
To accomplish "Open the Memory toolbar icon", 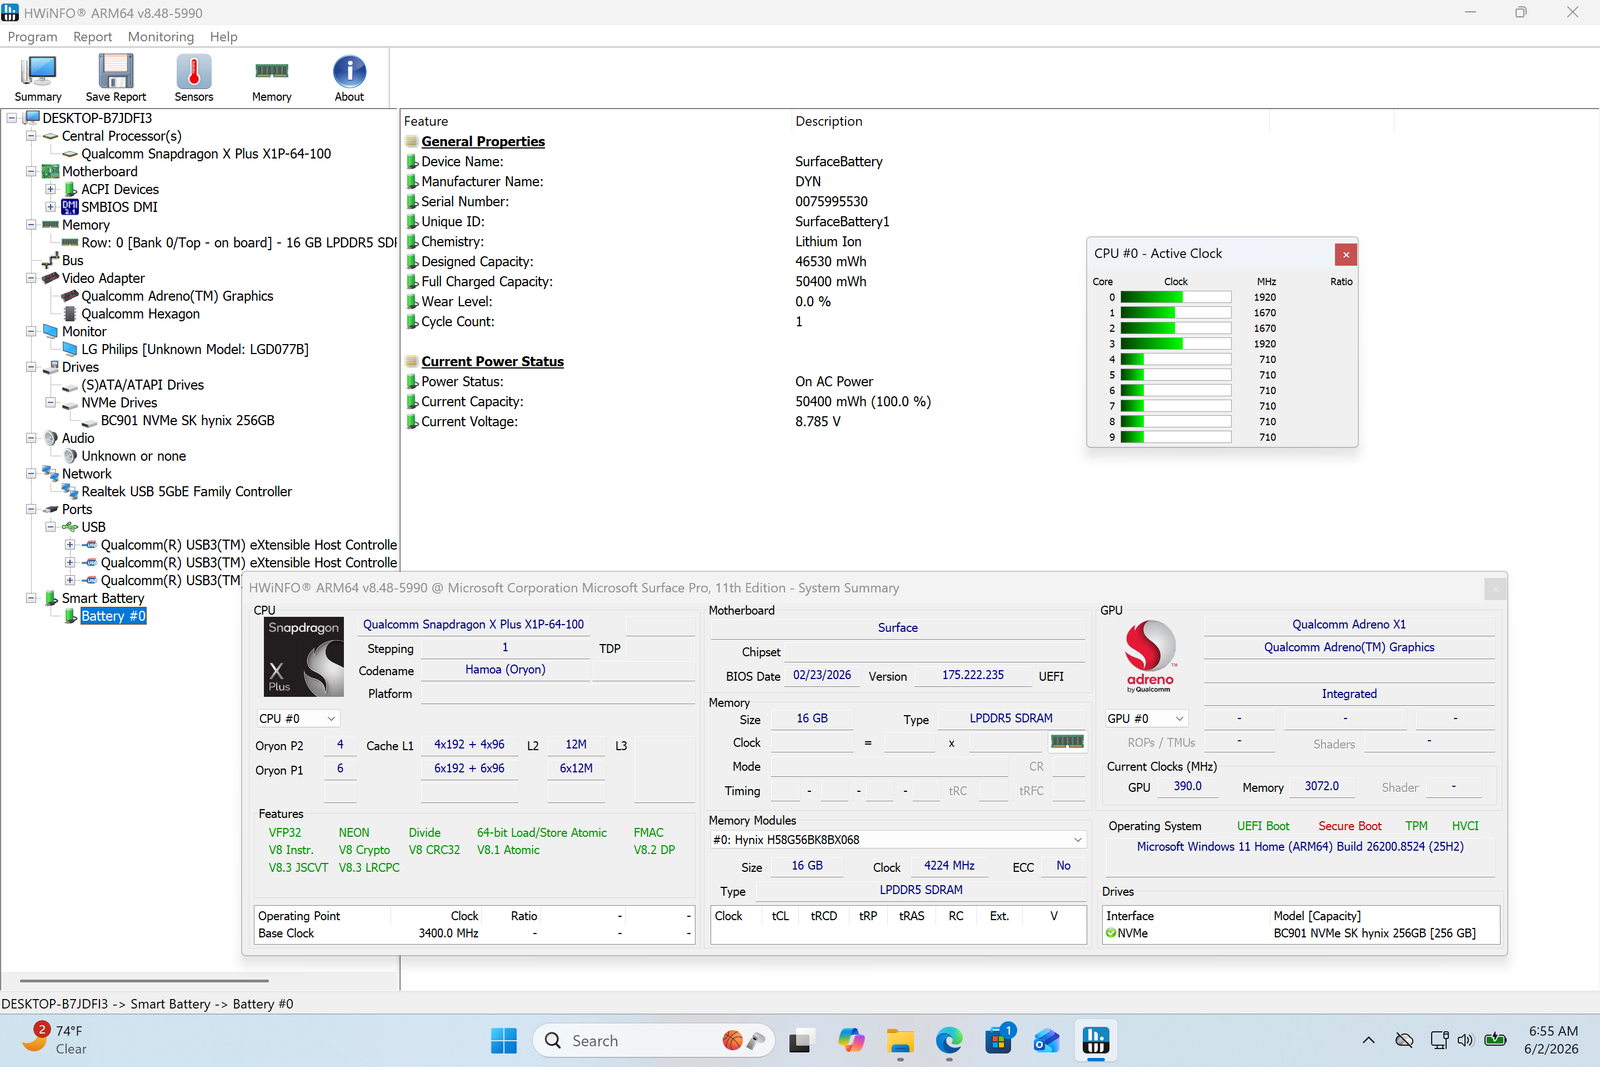I will tap(272, 78).
